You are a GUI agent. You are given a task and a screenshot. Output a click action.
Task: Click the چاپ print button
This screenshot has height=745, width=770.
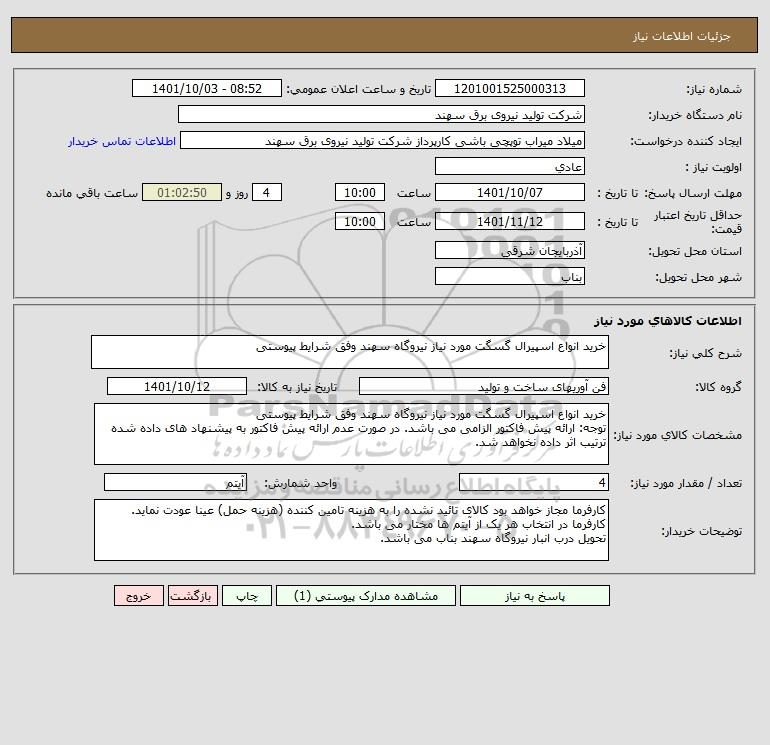247,596
